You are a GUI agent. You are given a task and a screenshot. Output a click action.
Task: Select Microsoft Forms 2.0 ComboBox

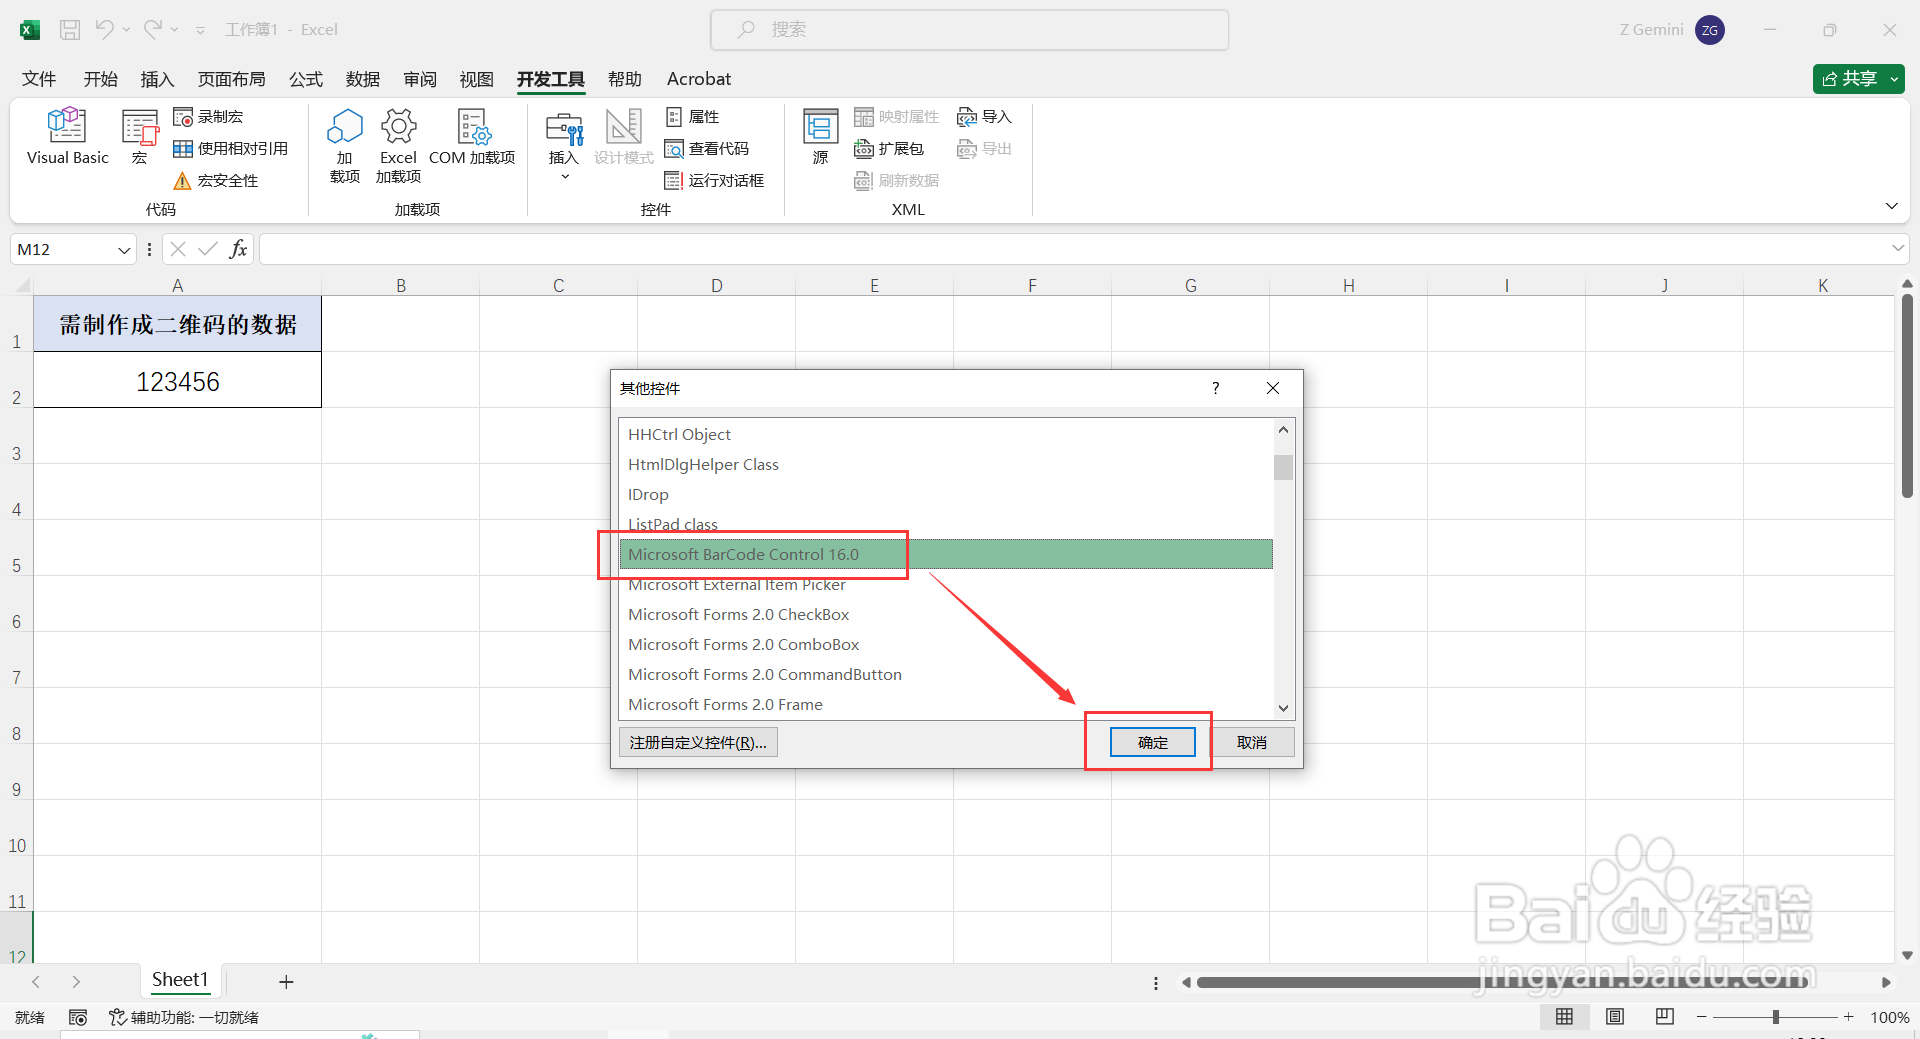[x=945, y=644]
